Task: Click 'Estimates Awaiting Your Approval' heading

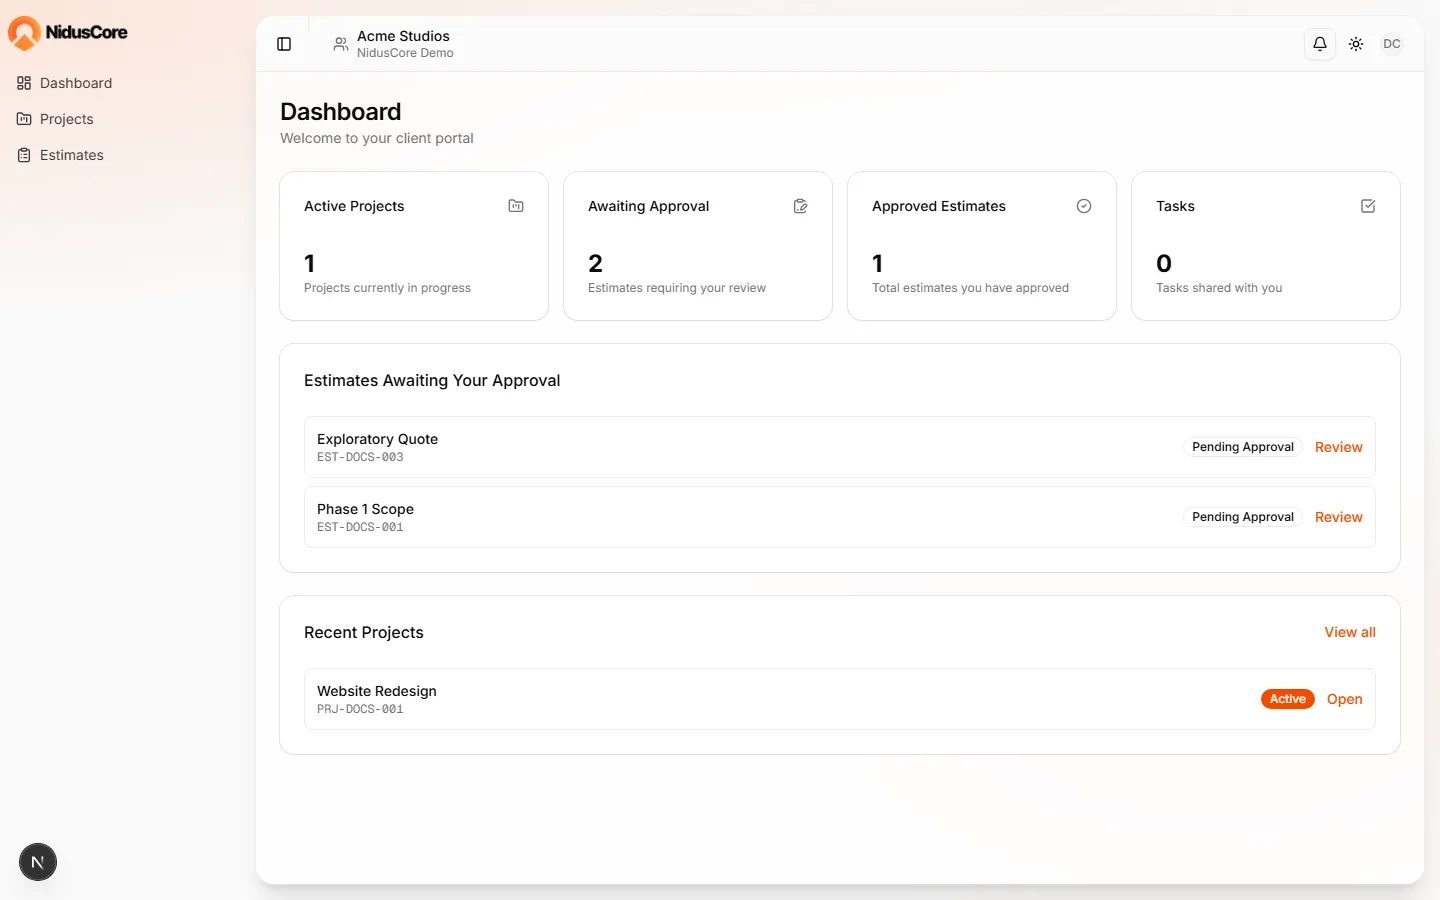Action: 432,380
